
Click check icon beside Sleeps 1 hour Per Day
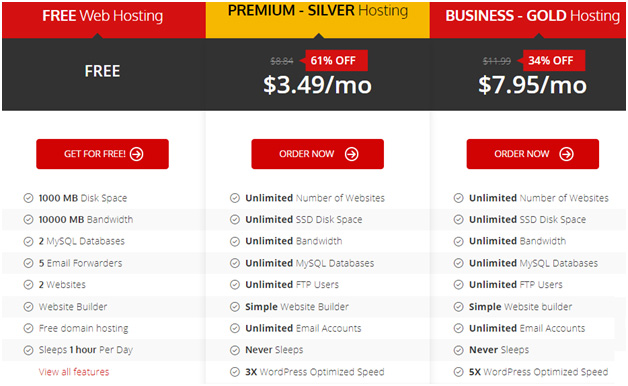[x=28, y=350]
